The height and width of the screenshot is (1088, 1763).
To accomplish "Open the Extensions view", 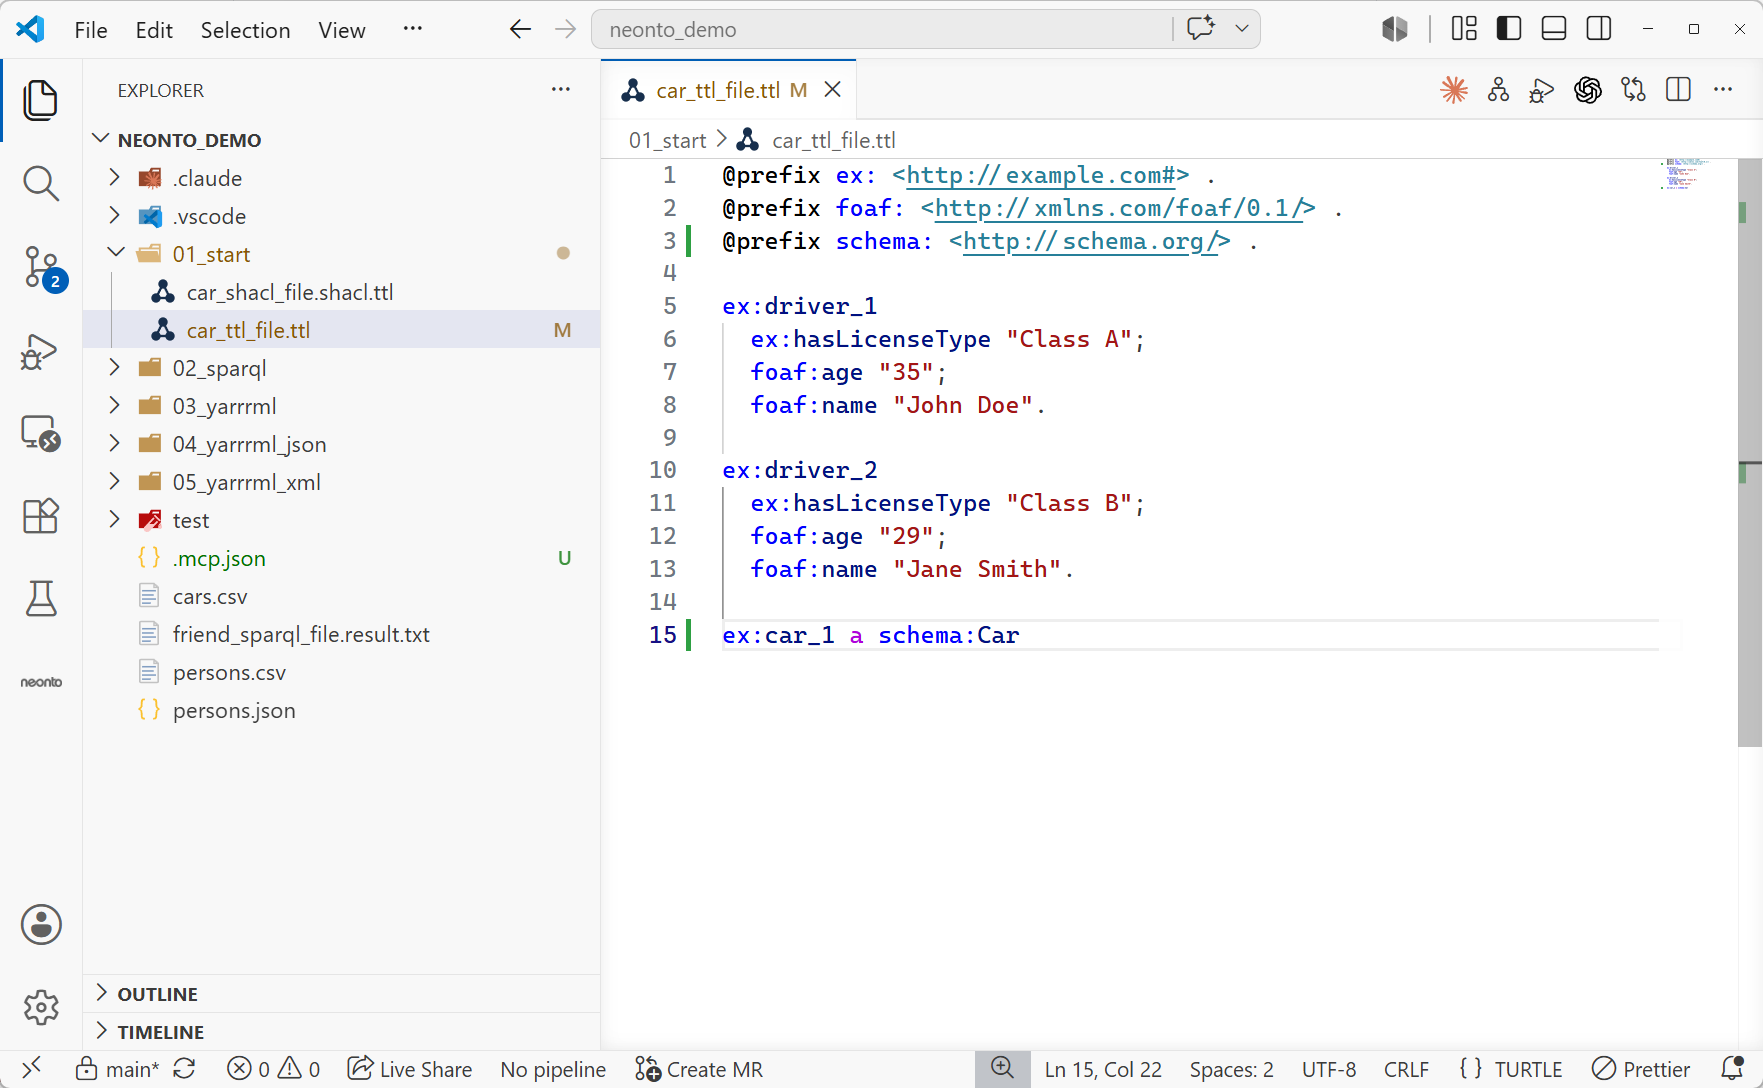I will 40,516.
